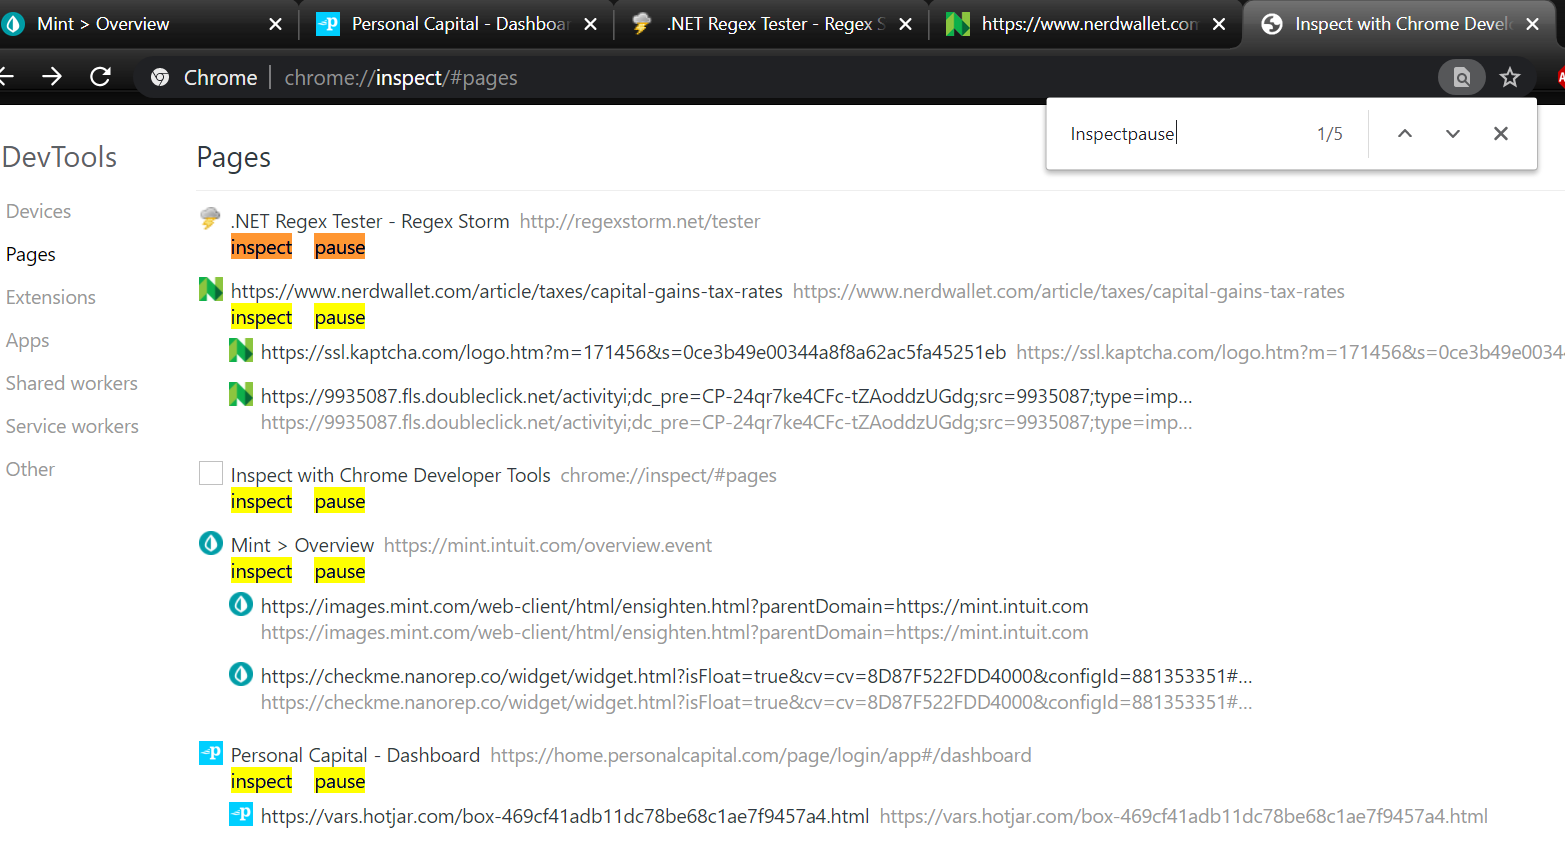This screenshot has width=1565, height=848.
Task: Open Other section in sidebar
Action: click(x=30, y=469)
